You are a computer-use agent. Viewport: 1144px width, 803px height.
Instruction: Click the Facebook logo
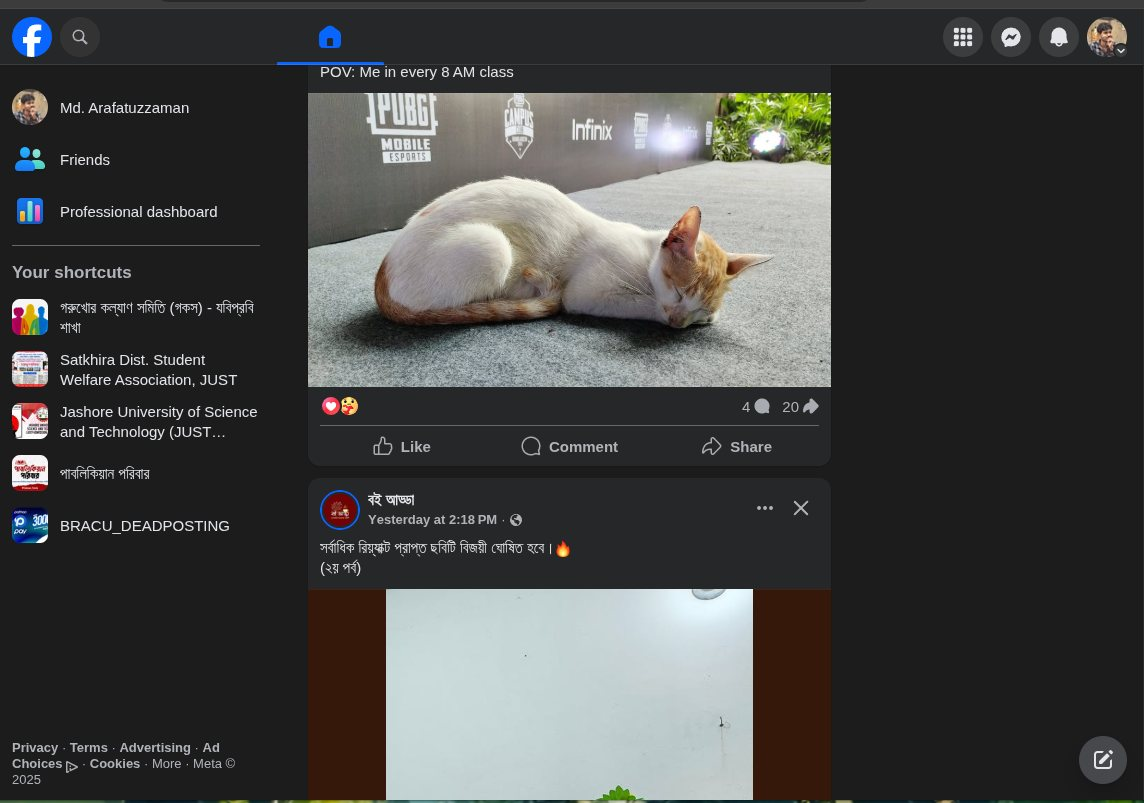(x=32, y=37)
